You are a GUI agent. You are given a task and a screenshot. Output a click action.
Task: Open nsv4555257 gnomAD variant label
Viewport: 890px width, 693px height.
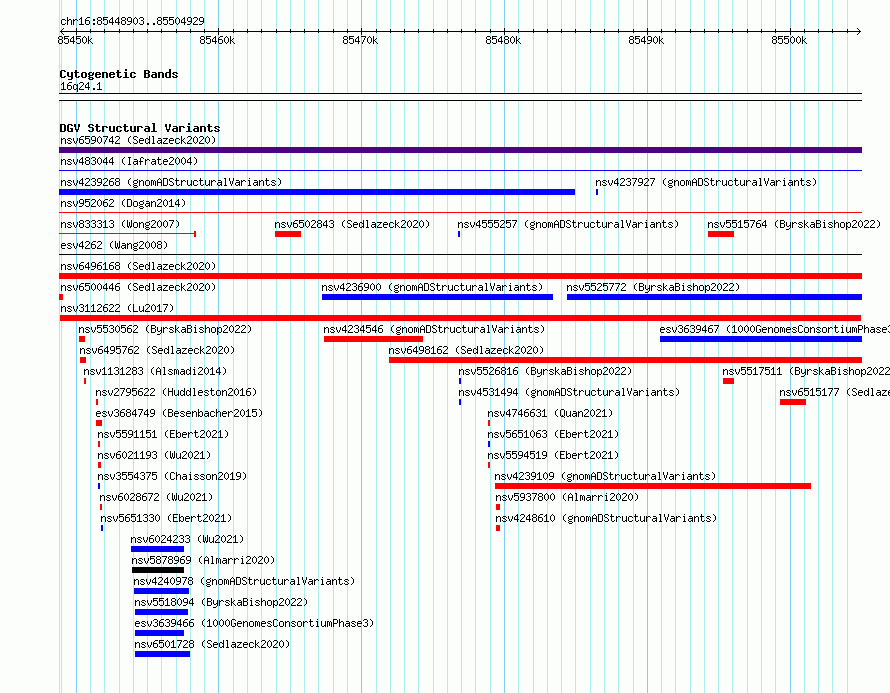coord(568,224)
